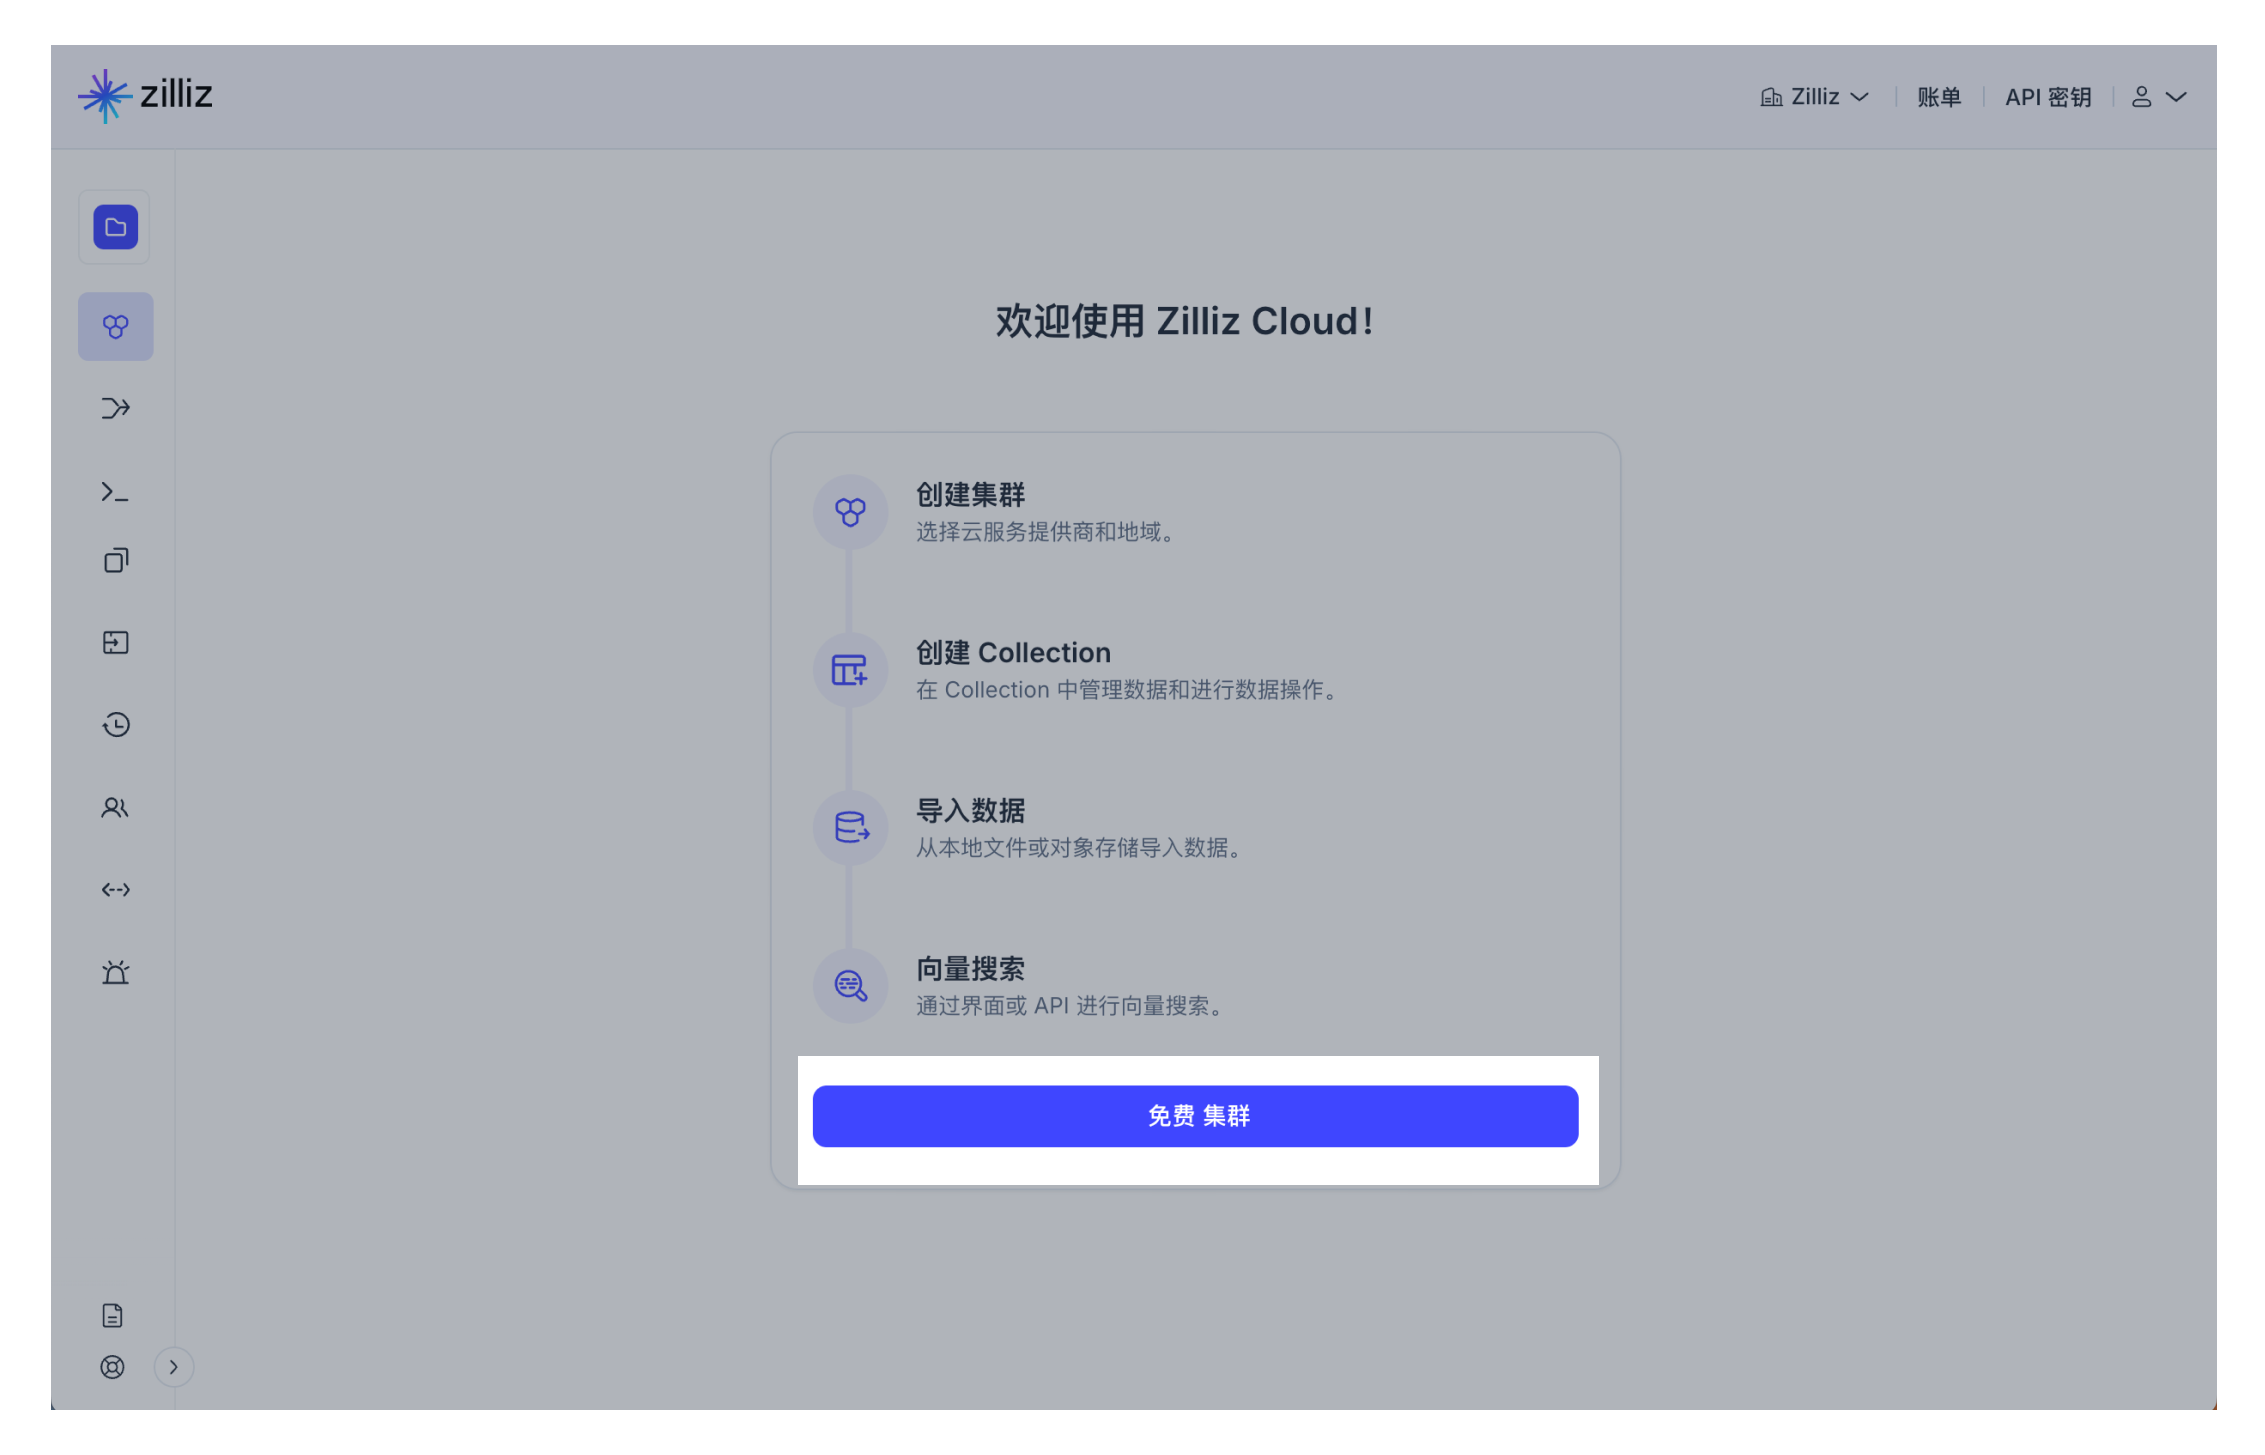Open the users/members sidebar icon
This screenshot has width=2265, height=1455.
tap(115, 808)
